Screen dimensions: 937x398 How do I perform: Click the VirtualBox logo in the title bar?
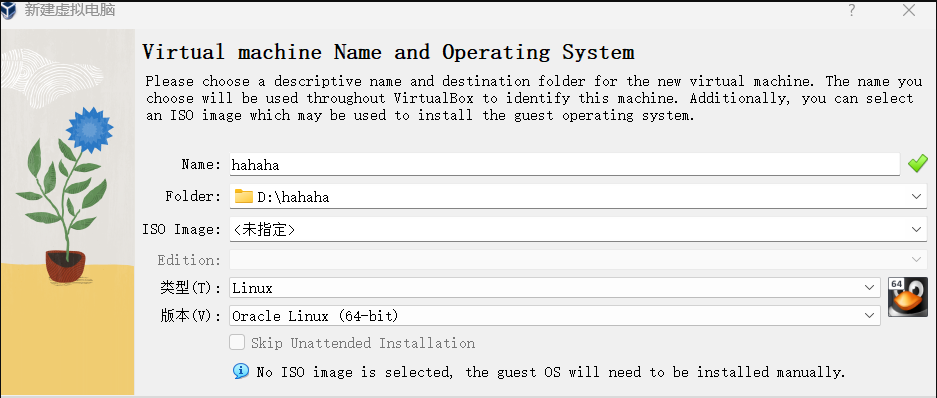[9, 10]
